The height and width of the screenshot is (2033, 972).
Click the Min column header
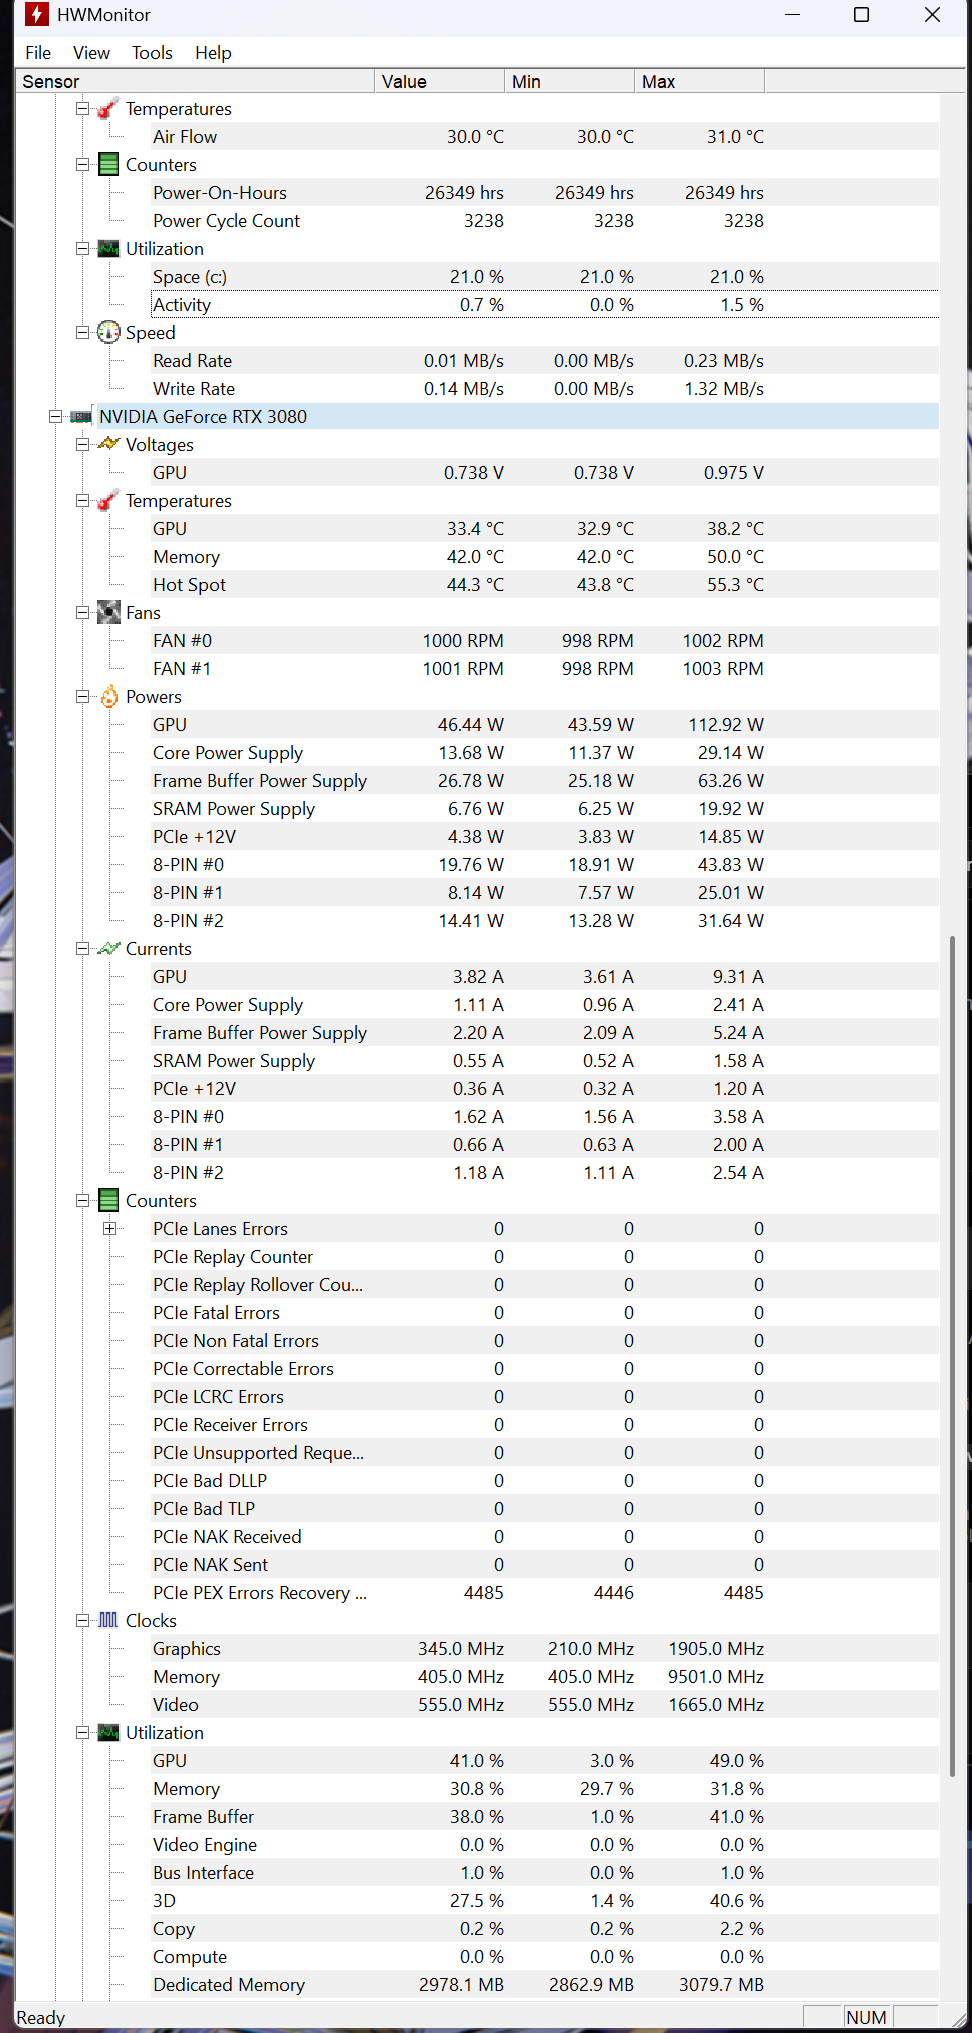pyautogui.click(x=569, y=82)
